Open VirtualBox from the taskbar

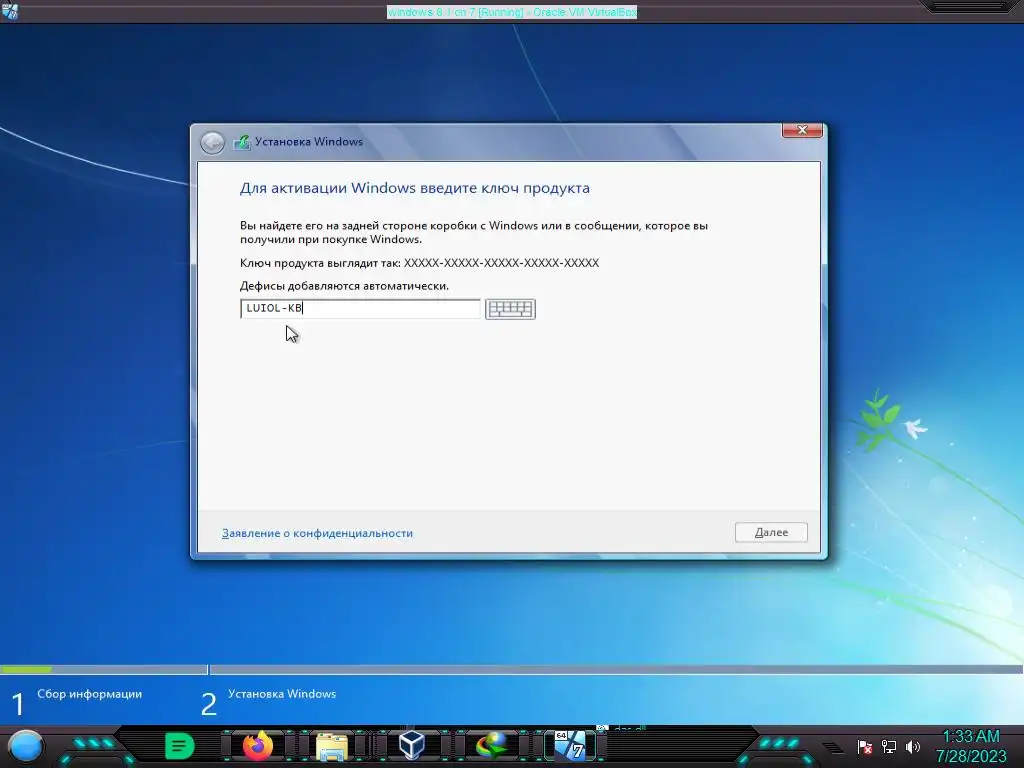[411, 745]
